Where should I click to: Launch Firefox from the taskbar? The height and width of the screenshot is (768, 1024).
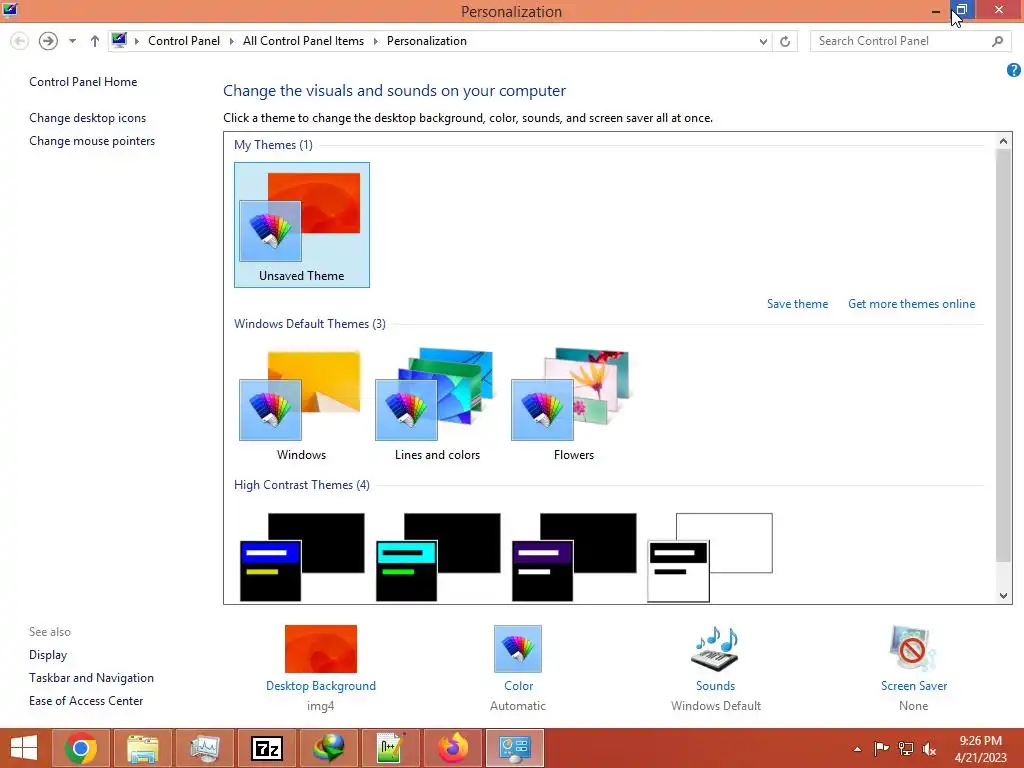point(452,748)
